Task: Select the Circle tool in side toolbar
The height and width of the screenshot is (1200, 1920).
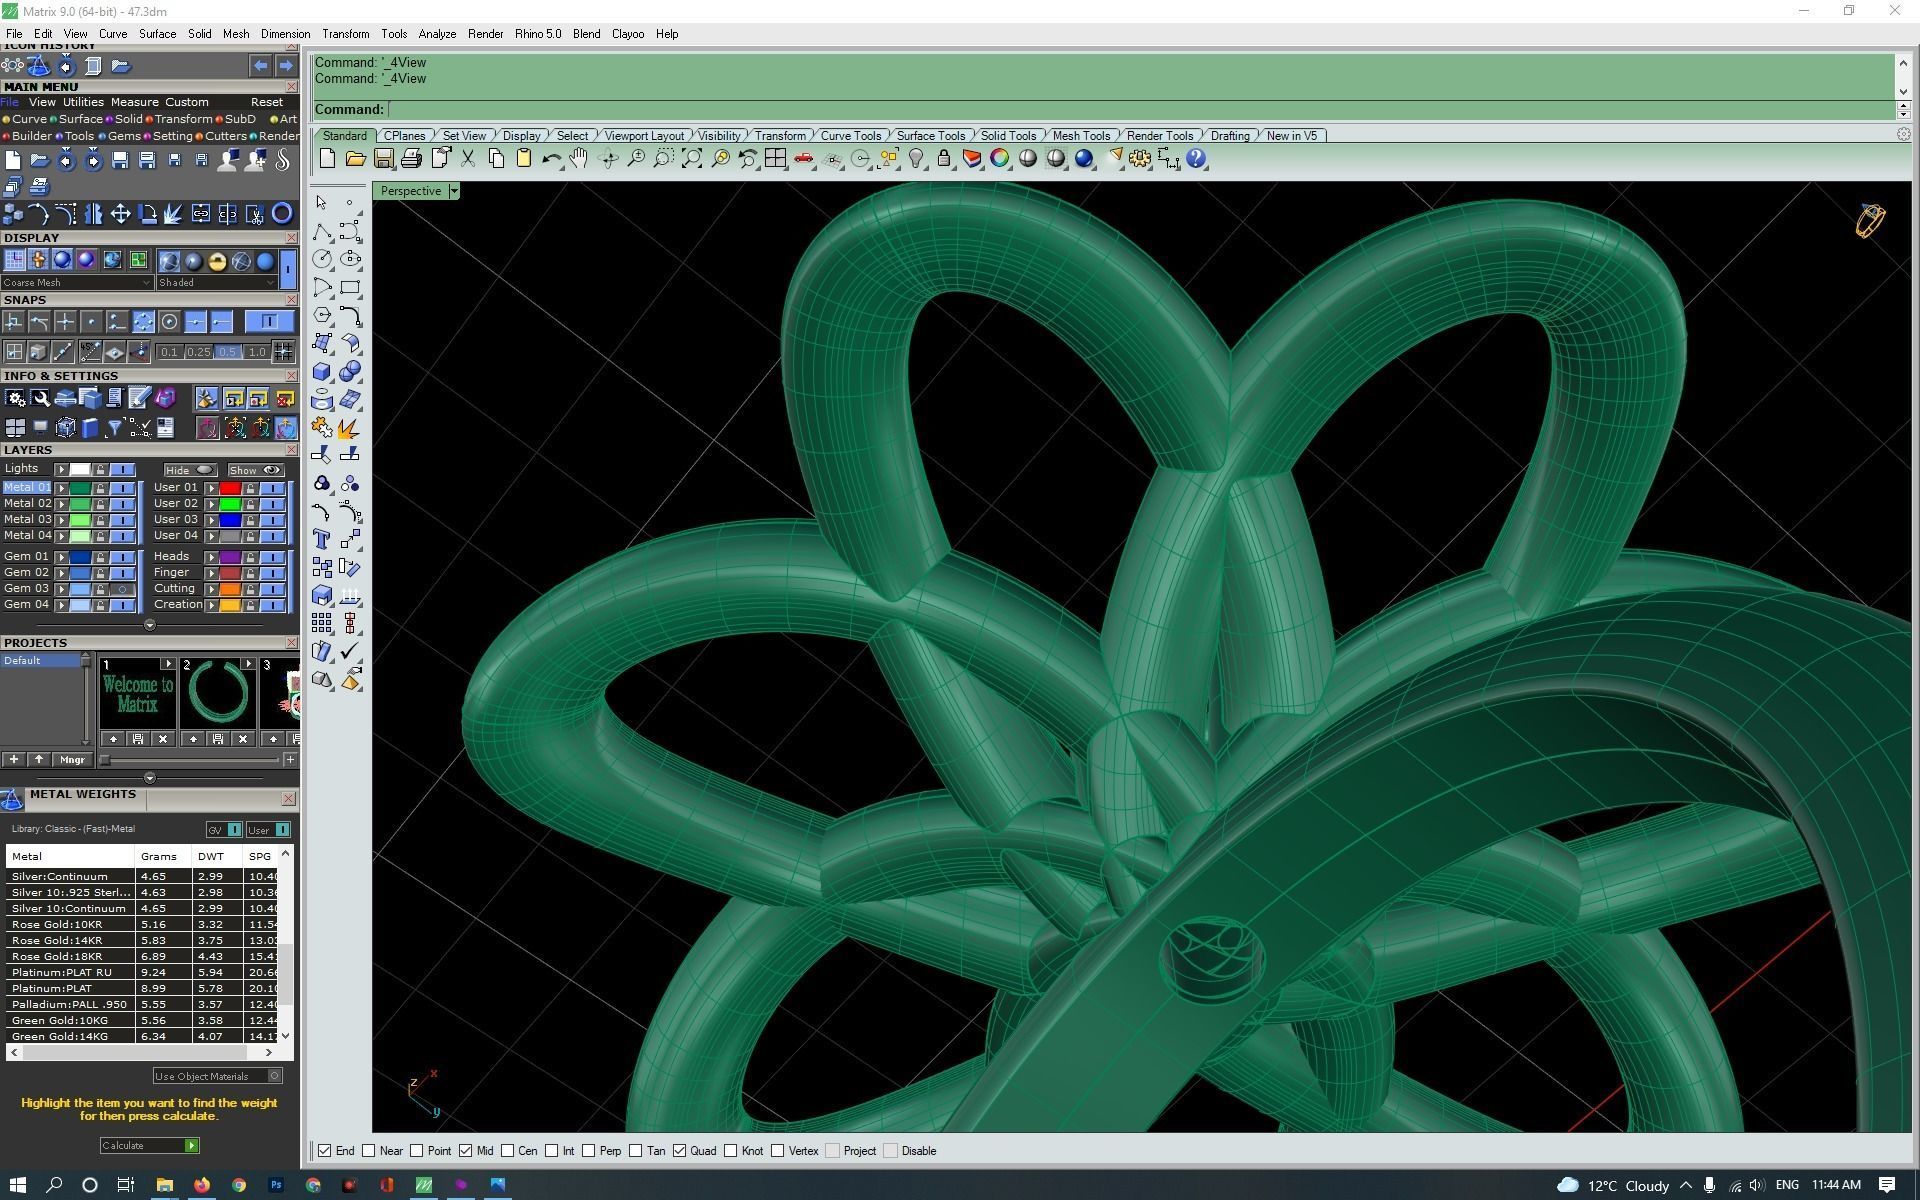Action: tap(322, 259)
